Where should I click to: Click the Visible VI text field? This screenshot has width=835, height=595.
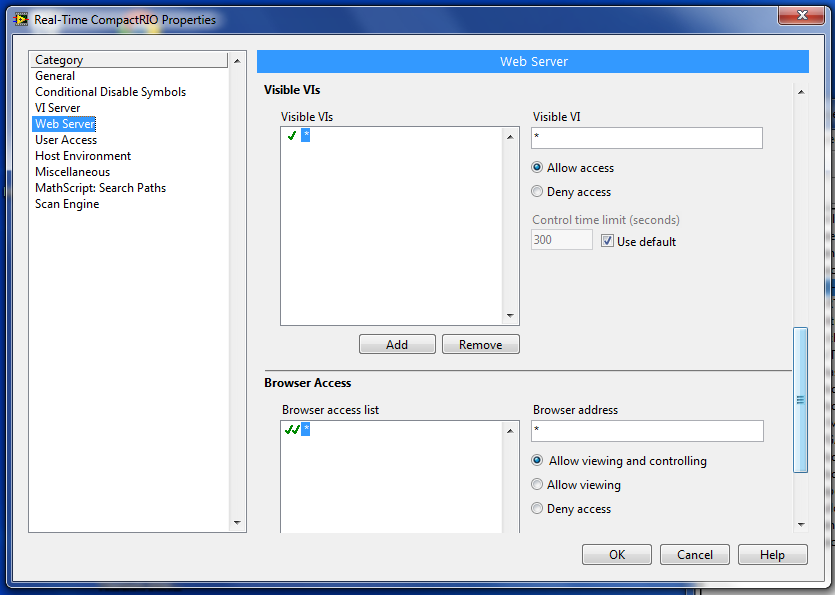coord(646,138)
